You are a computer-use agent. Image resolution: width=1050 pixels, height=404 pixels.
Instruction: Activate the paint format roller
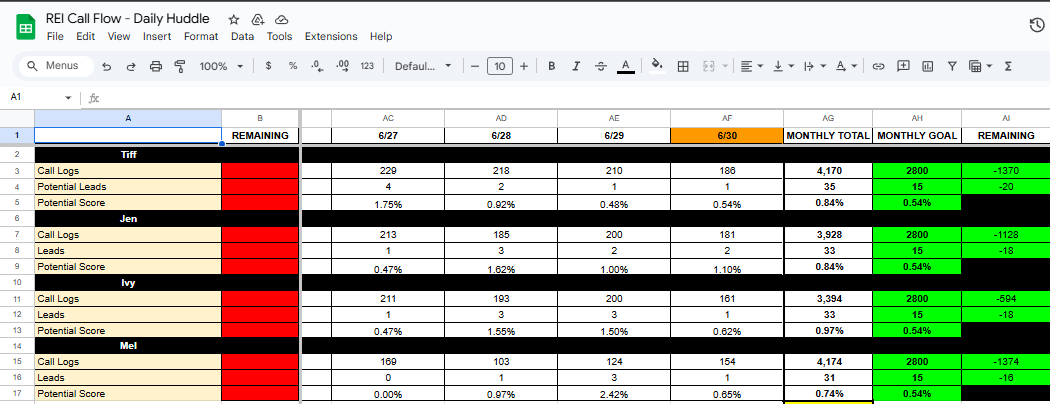click(179, 66)
